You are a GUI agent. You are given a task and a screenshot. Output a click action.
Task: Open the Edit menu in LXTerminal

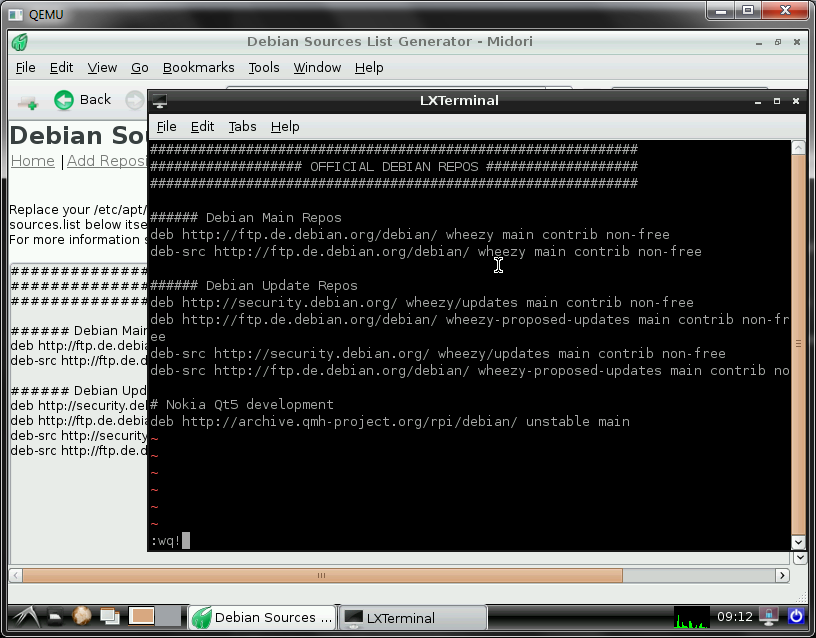(x=202, y=126)
